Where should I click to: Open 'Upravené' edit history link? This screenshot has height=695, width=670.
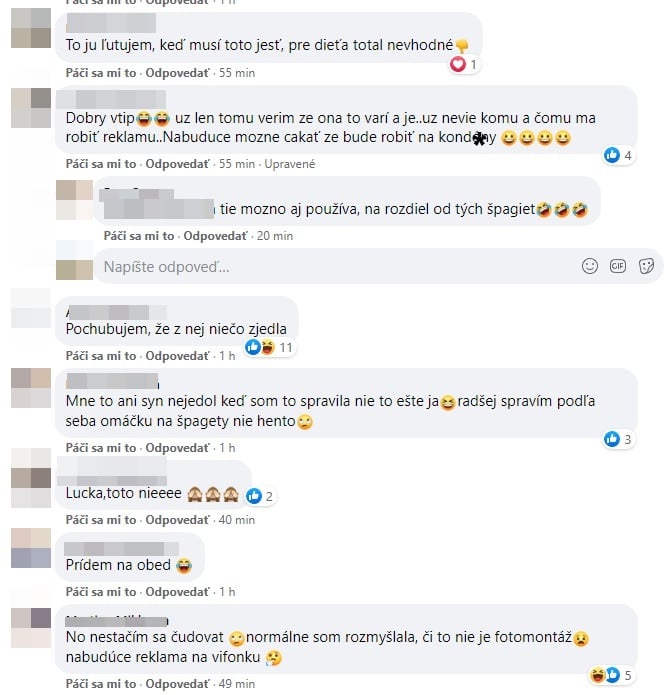click(290, 164)
